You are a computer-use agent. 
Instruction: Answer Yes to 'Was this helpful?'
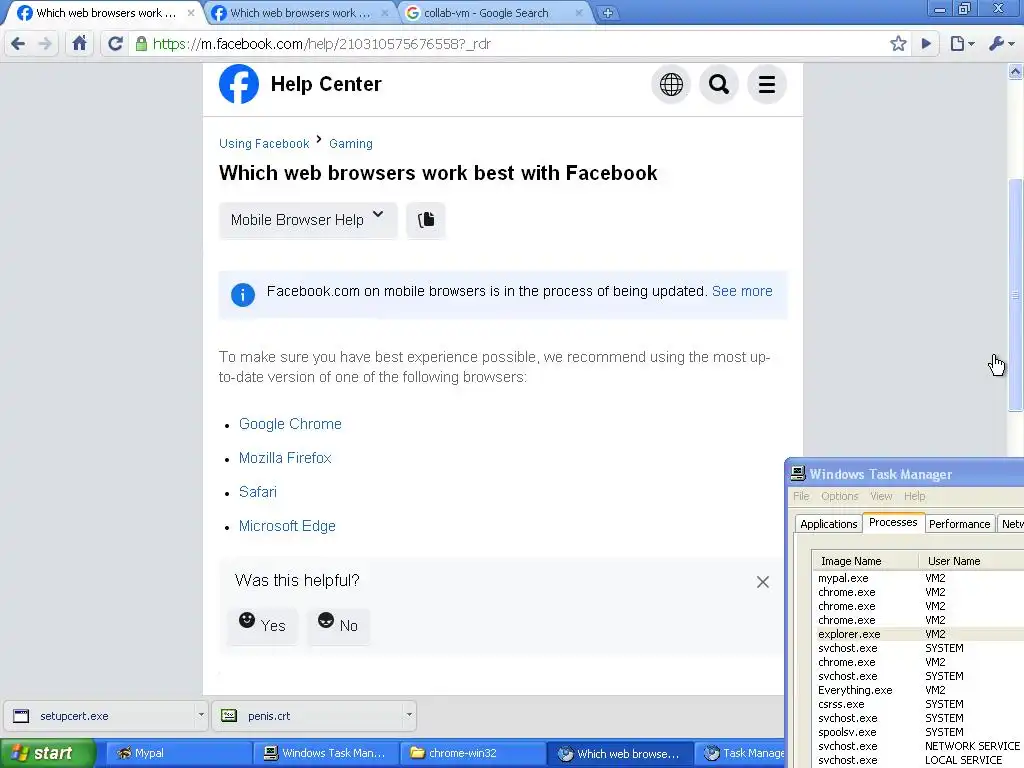coord(262,625)
